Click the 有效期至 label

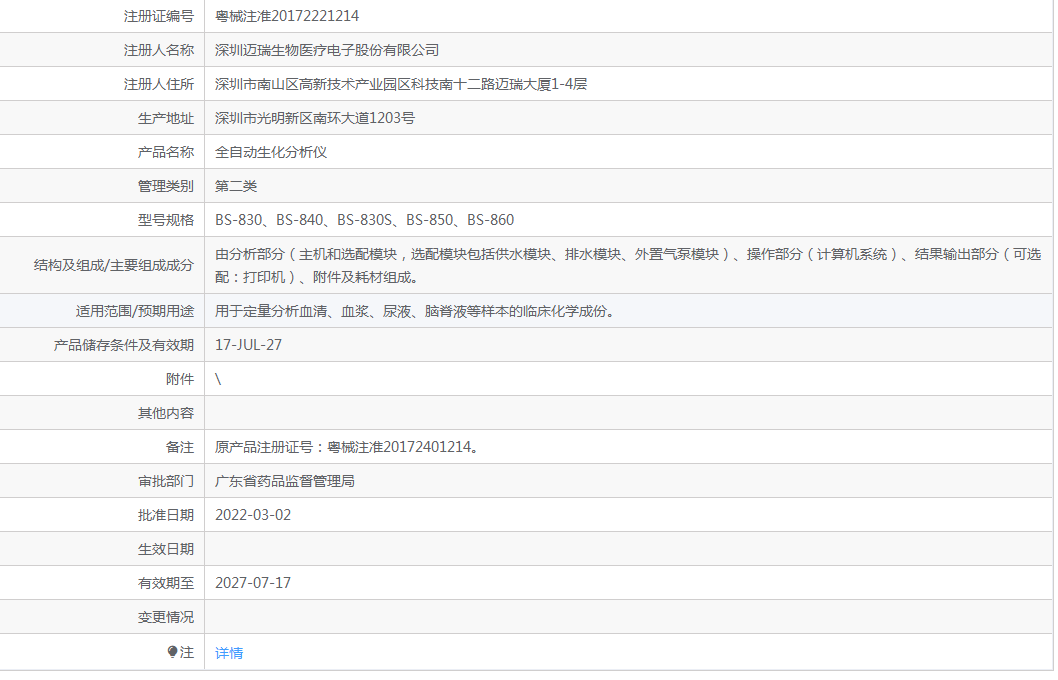(x=166, y=583)
